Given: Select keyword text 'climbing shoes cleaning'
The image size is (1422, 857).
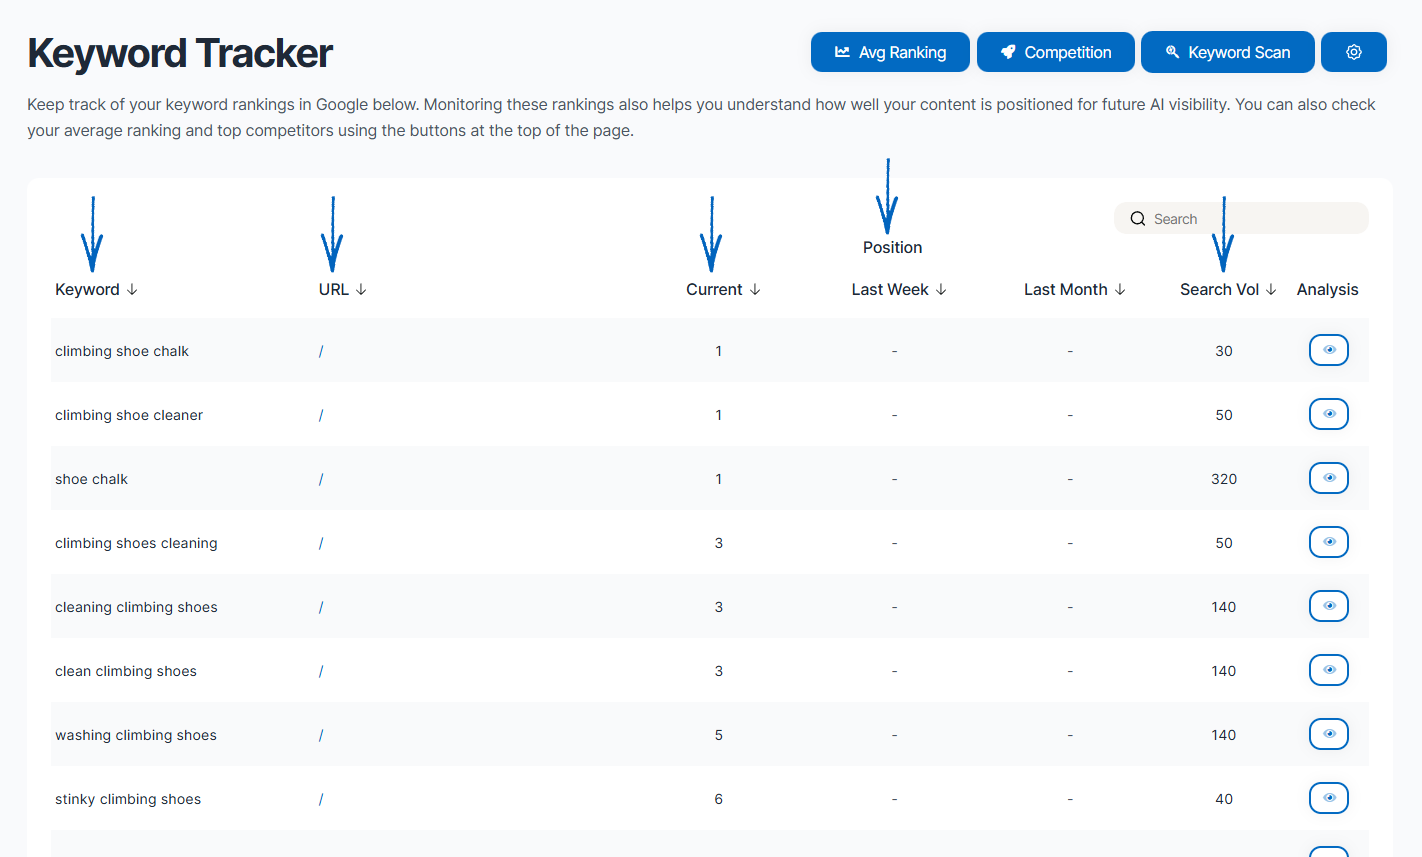Looking at the screenshot, I should coord(136,543).
